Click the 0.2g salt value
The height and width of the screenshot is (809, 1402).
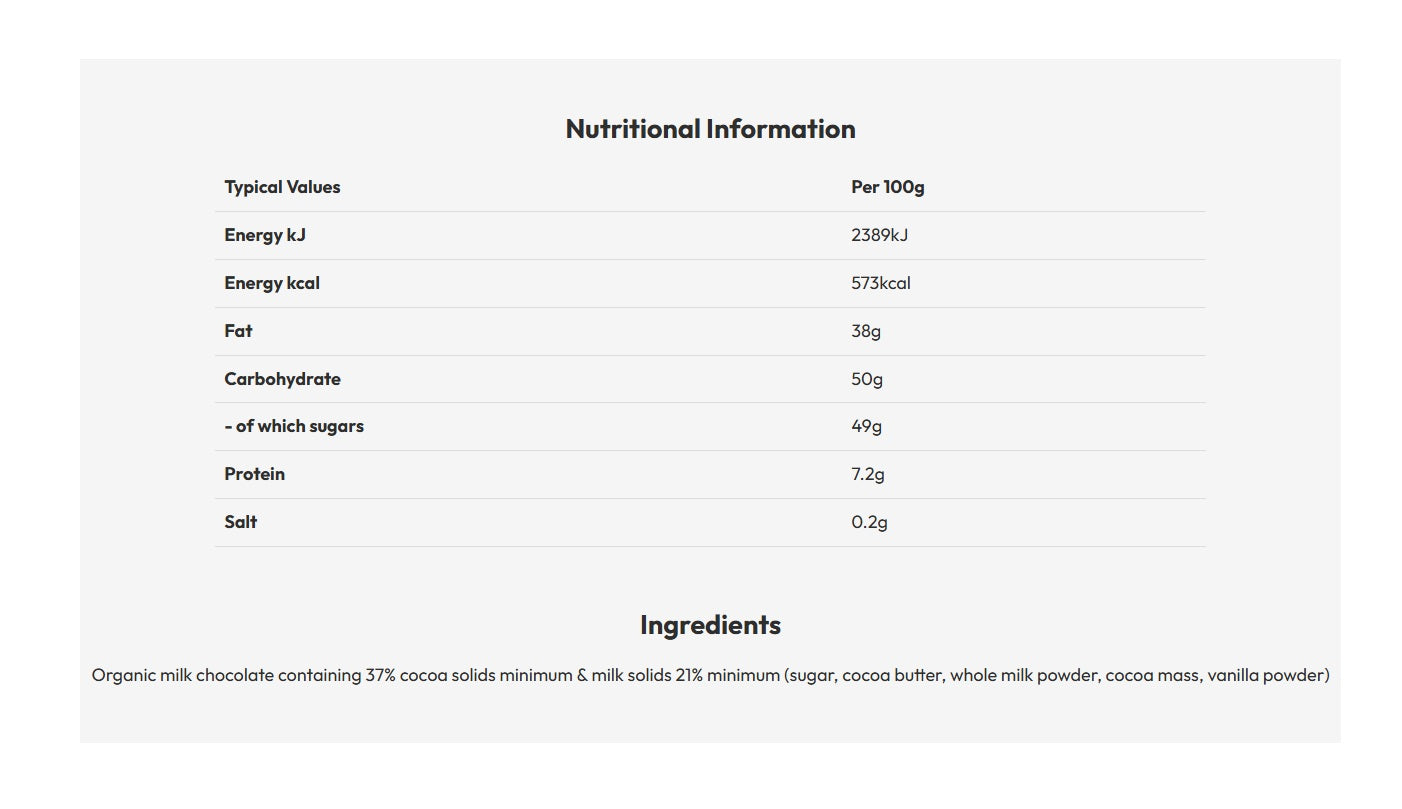(x=870, y=522)
